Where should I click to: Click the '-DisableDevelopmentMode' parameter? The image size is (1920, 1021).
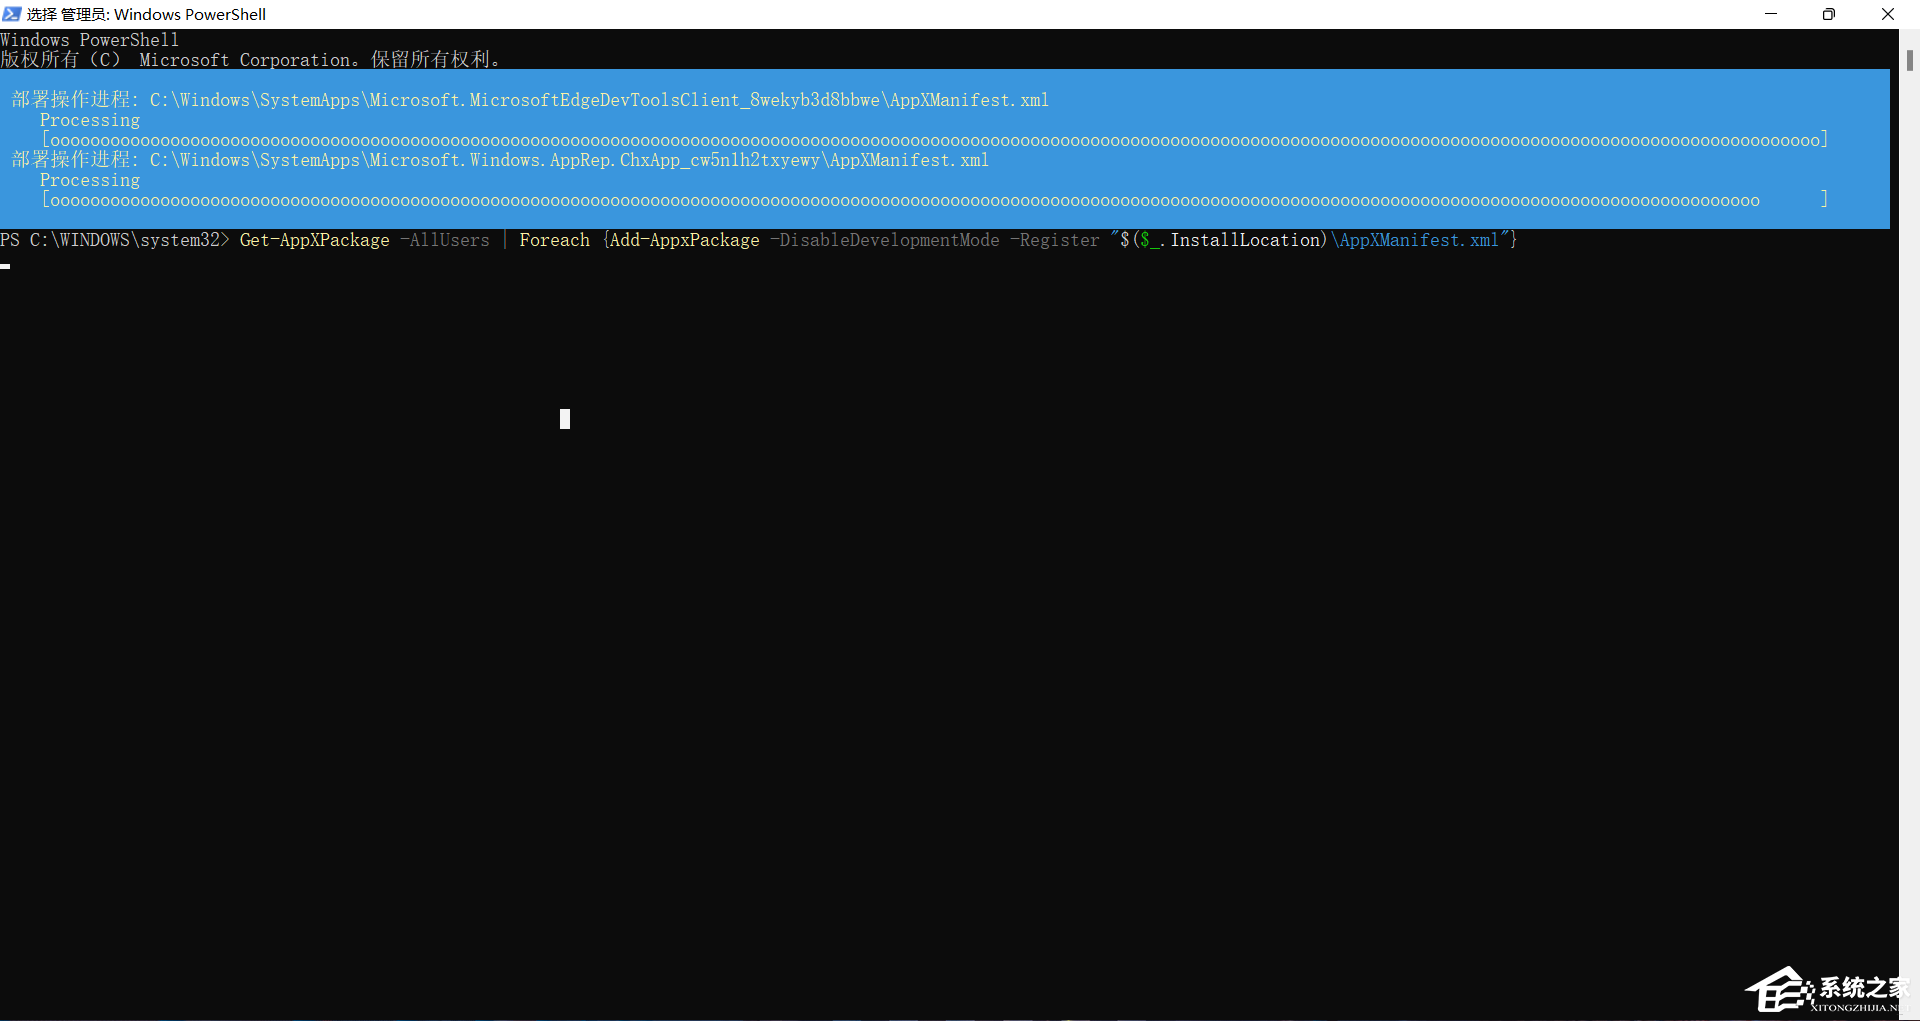tap(885, 240)
